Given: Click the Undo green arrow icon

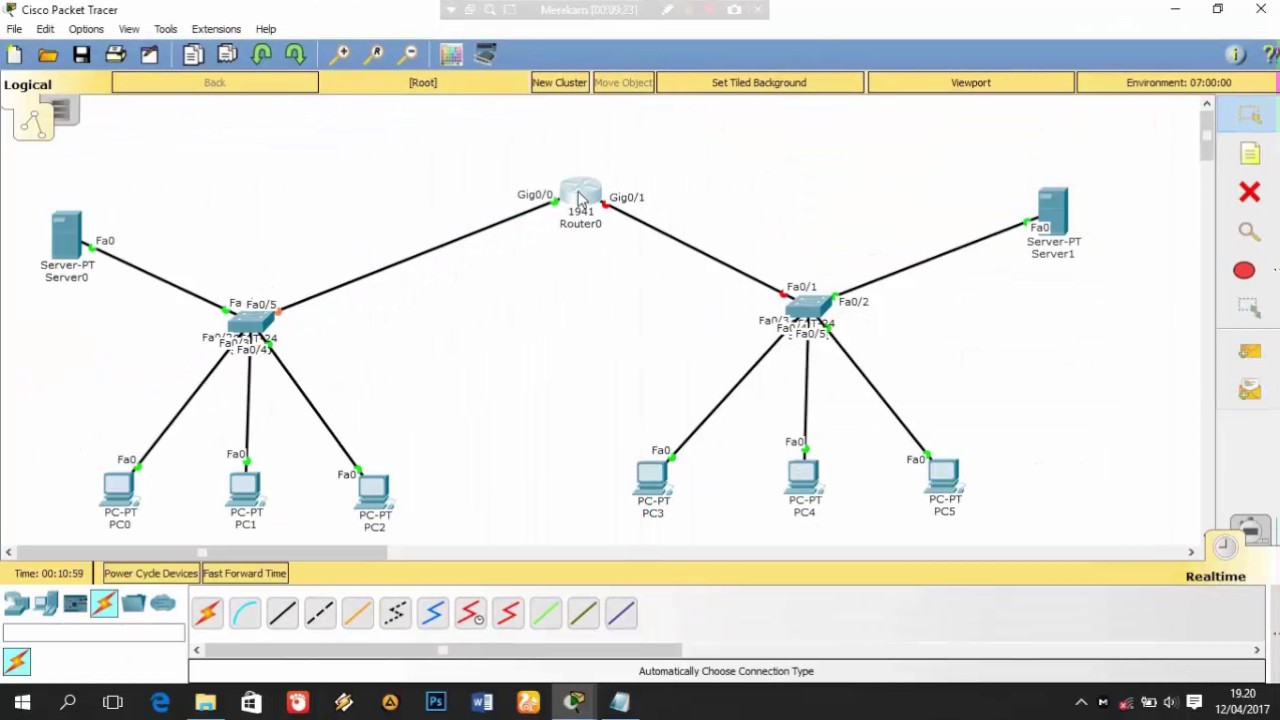Looking at the screenshot, I should tap(262, 55).
